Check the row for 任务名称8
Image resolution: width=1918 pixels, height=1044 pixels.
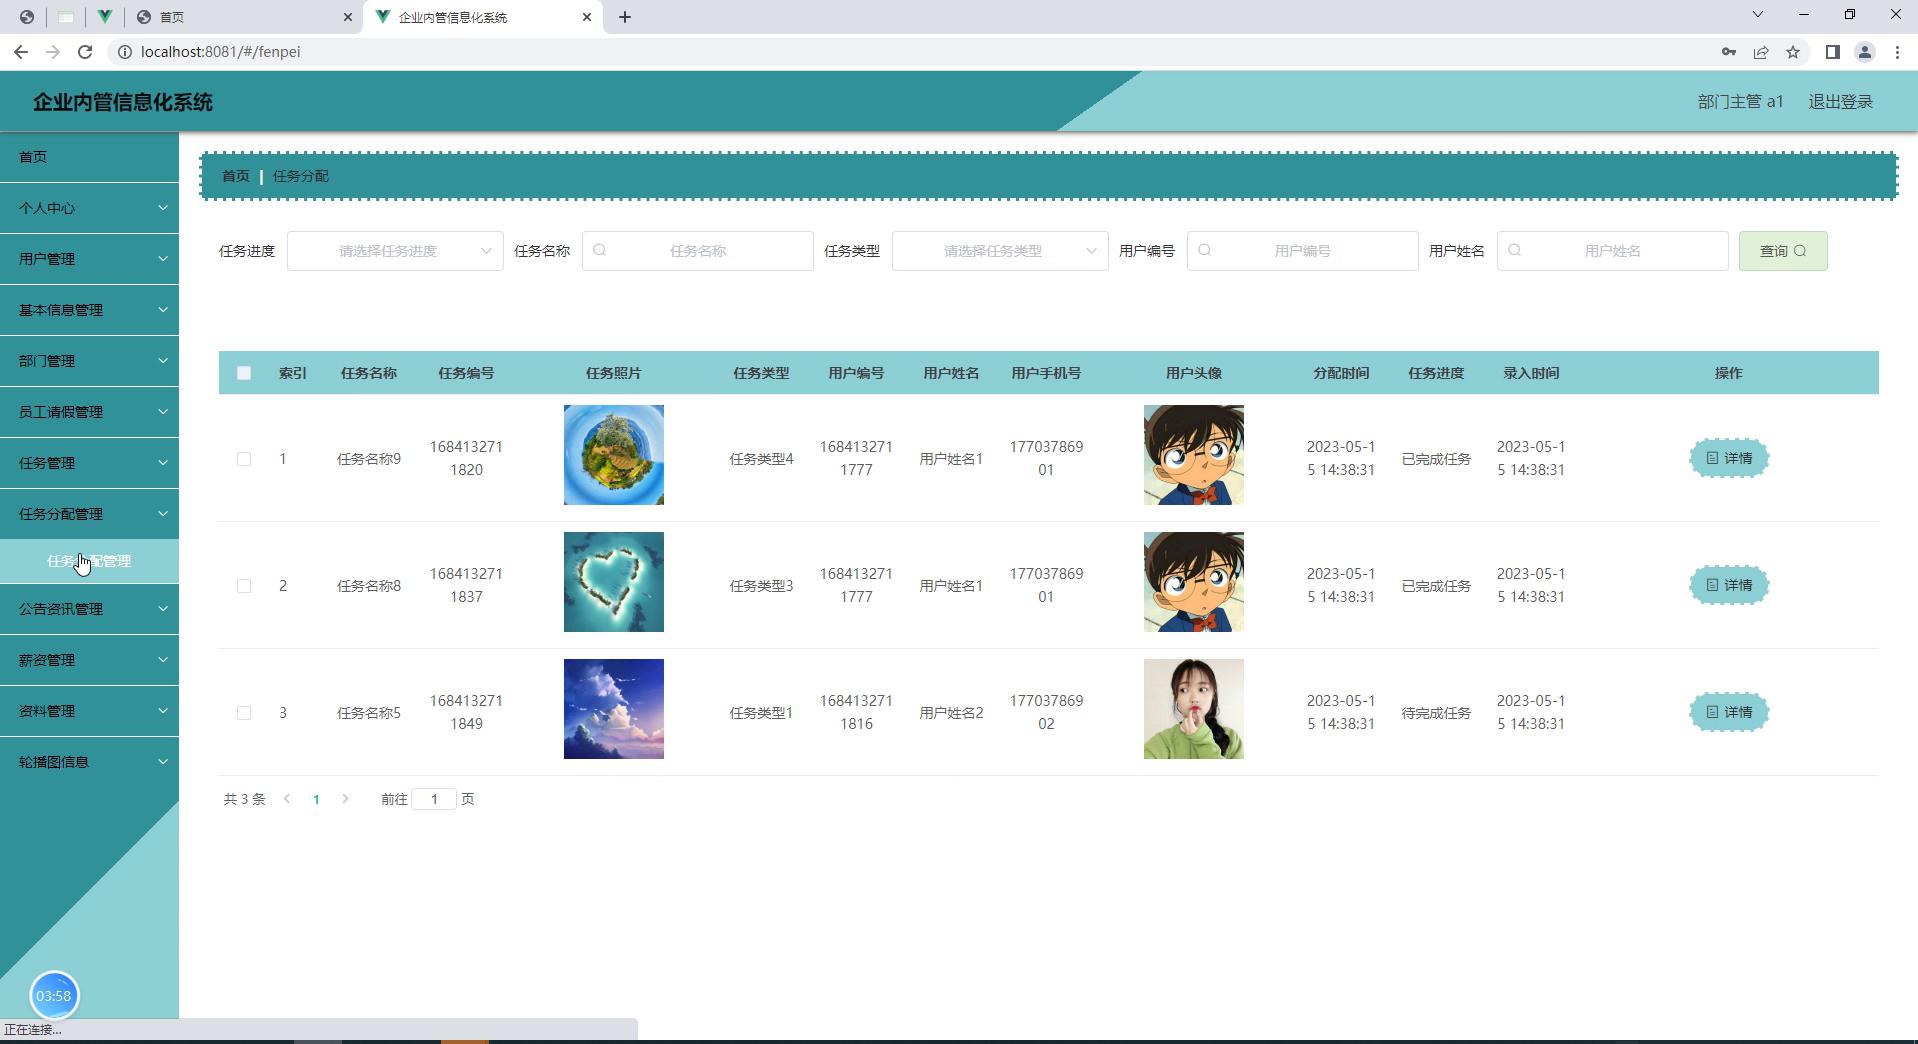pos(244,586)
